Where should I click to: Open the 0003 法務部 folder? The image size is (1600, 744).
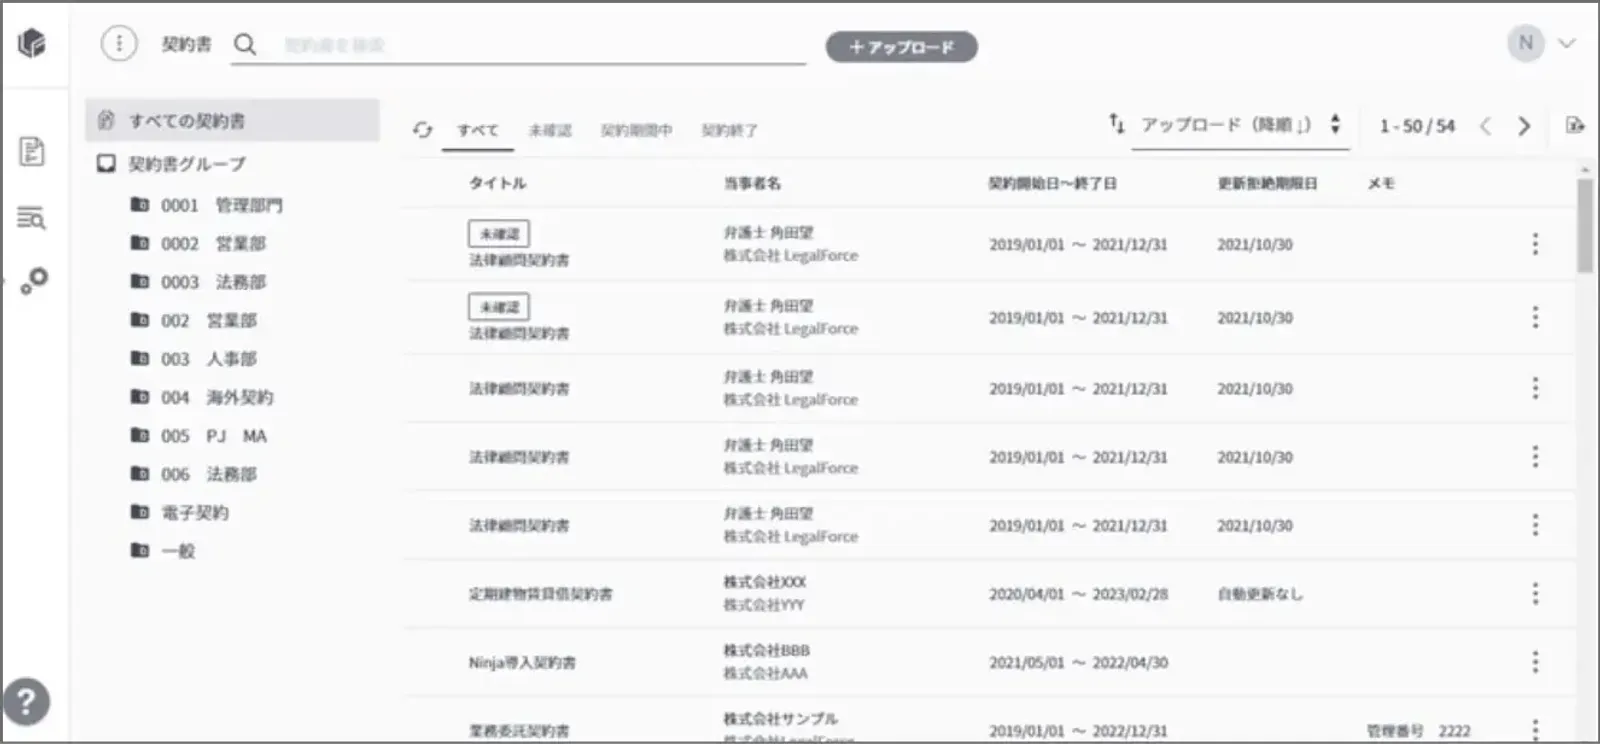(x=213, y=282)
